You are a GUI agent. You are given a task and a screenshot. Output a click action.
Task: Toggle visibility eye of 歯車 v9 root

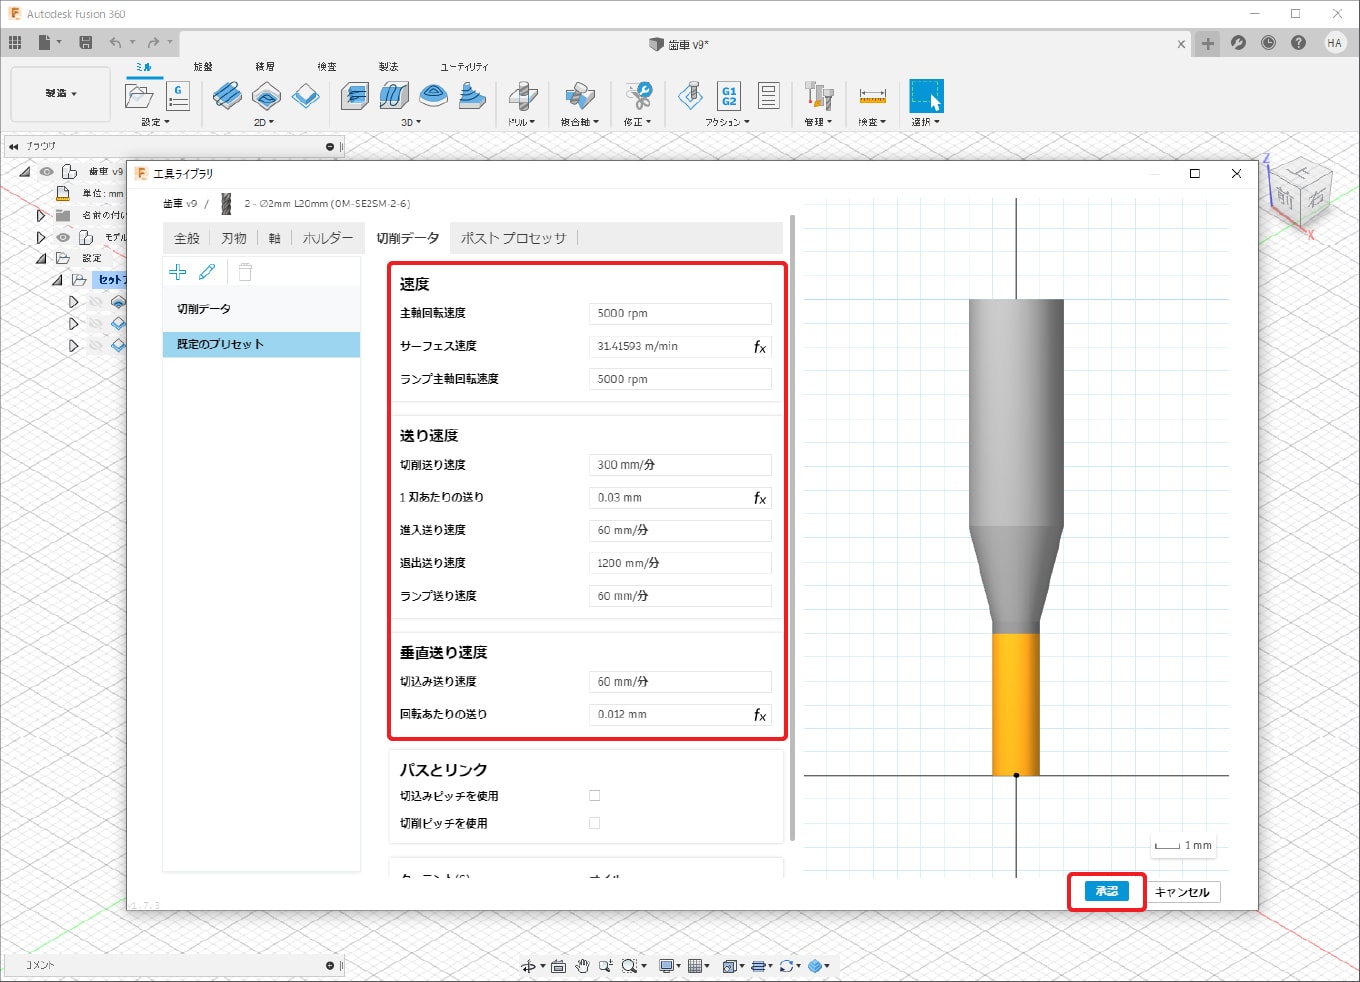point(47,171)
